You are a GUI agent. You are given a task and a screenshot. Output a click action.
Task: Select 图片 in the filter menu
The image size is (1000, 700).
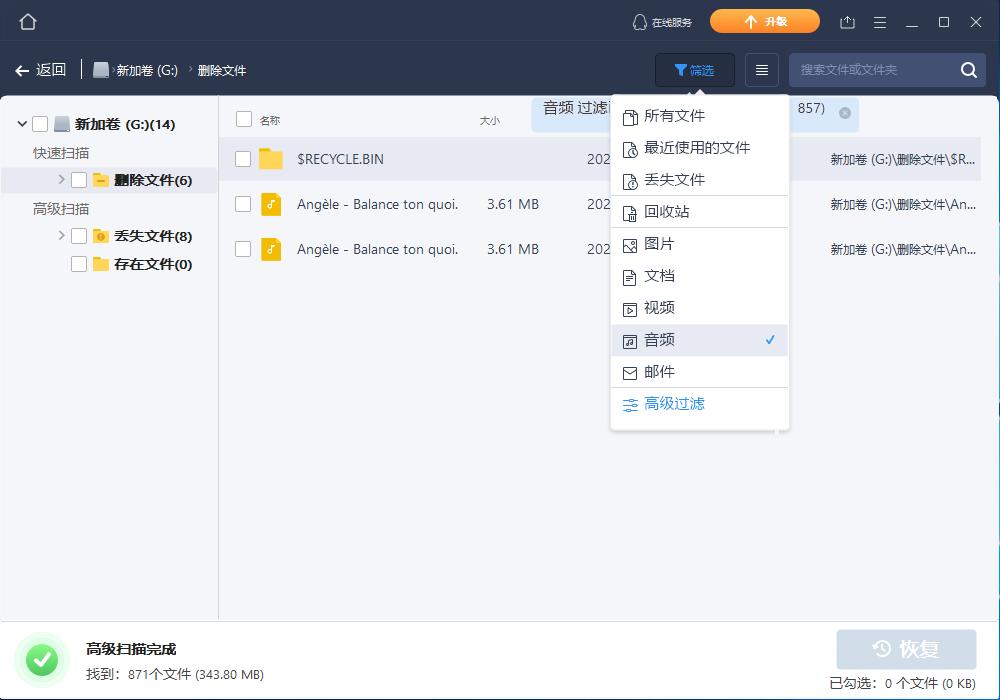(660, 244)
